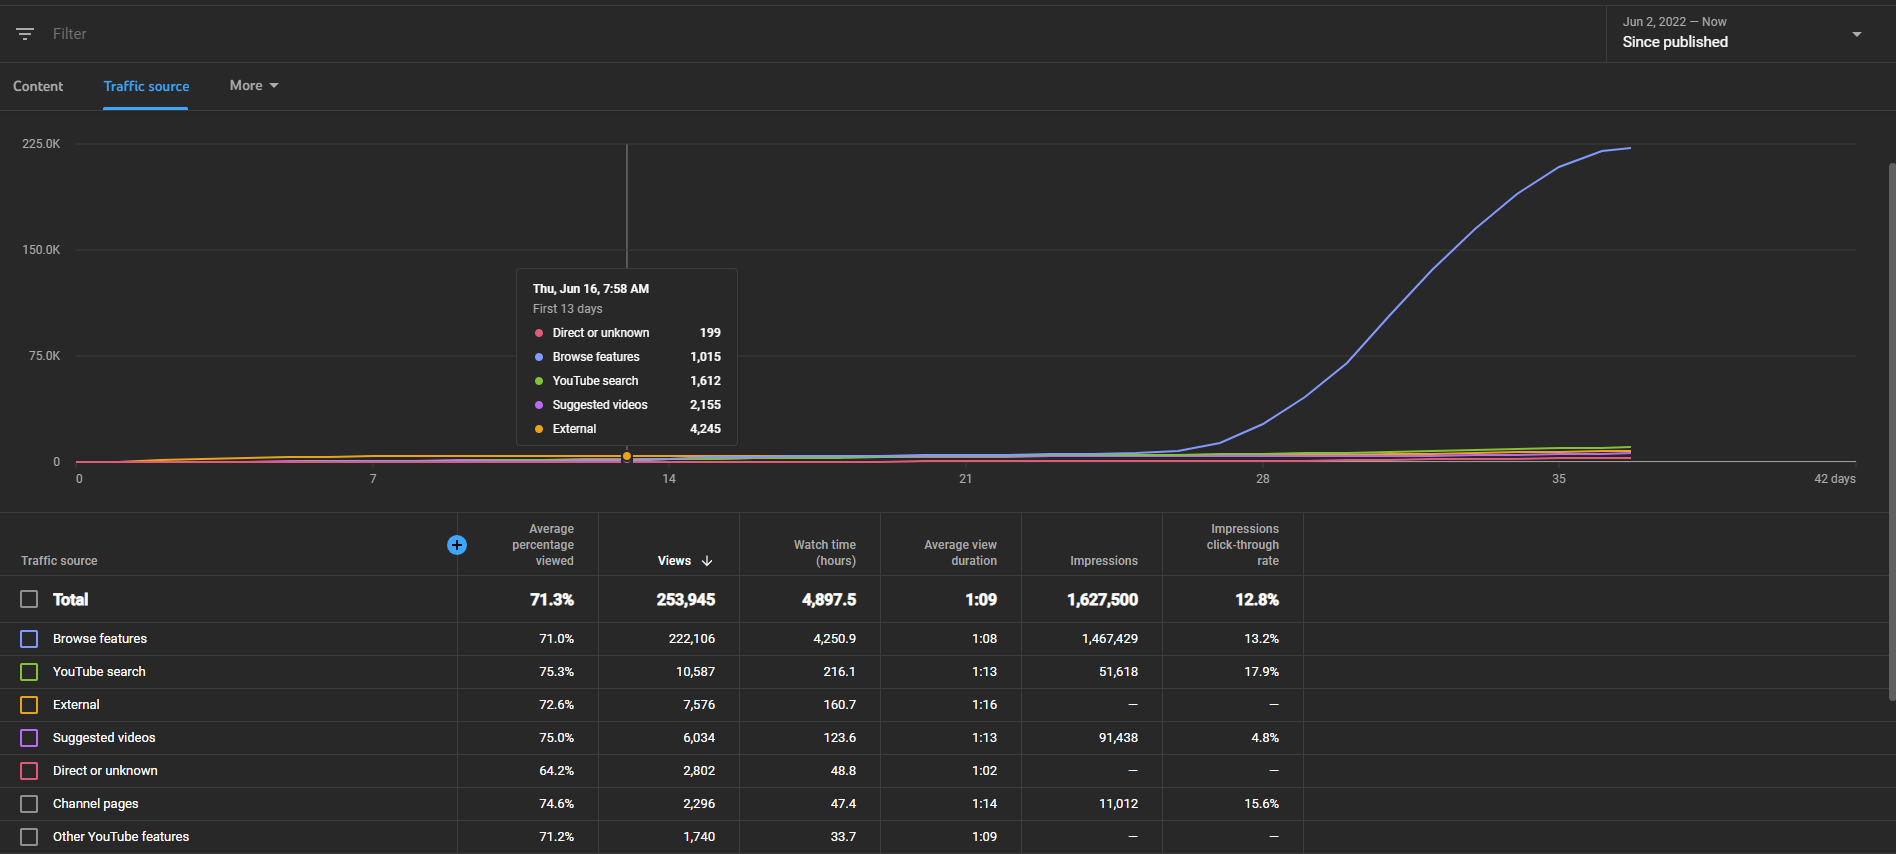This screenshot has width=1896, height=854.
Task: Select the Traffic source tab
Action: [146, 87]
